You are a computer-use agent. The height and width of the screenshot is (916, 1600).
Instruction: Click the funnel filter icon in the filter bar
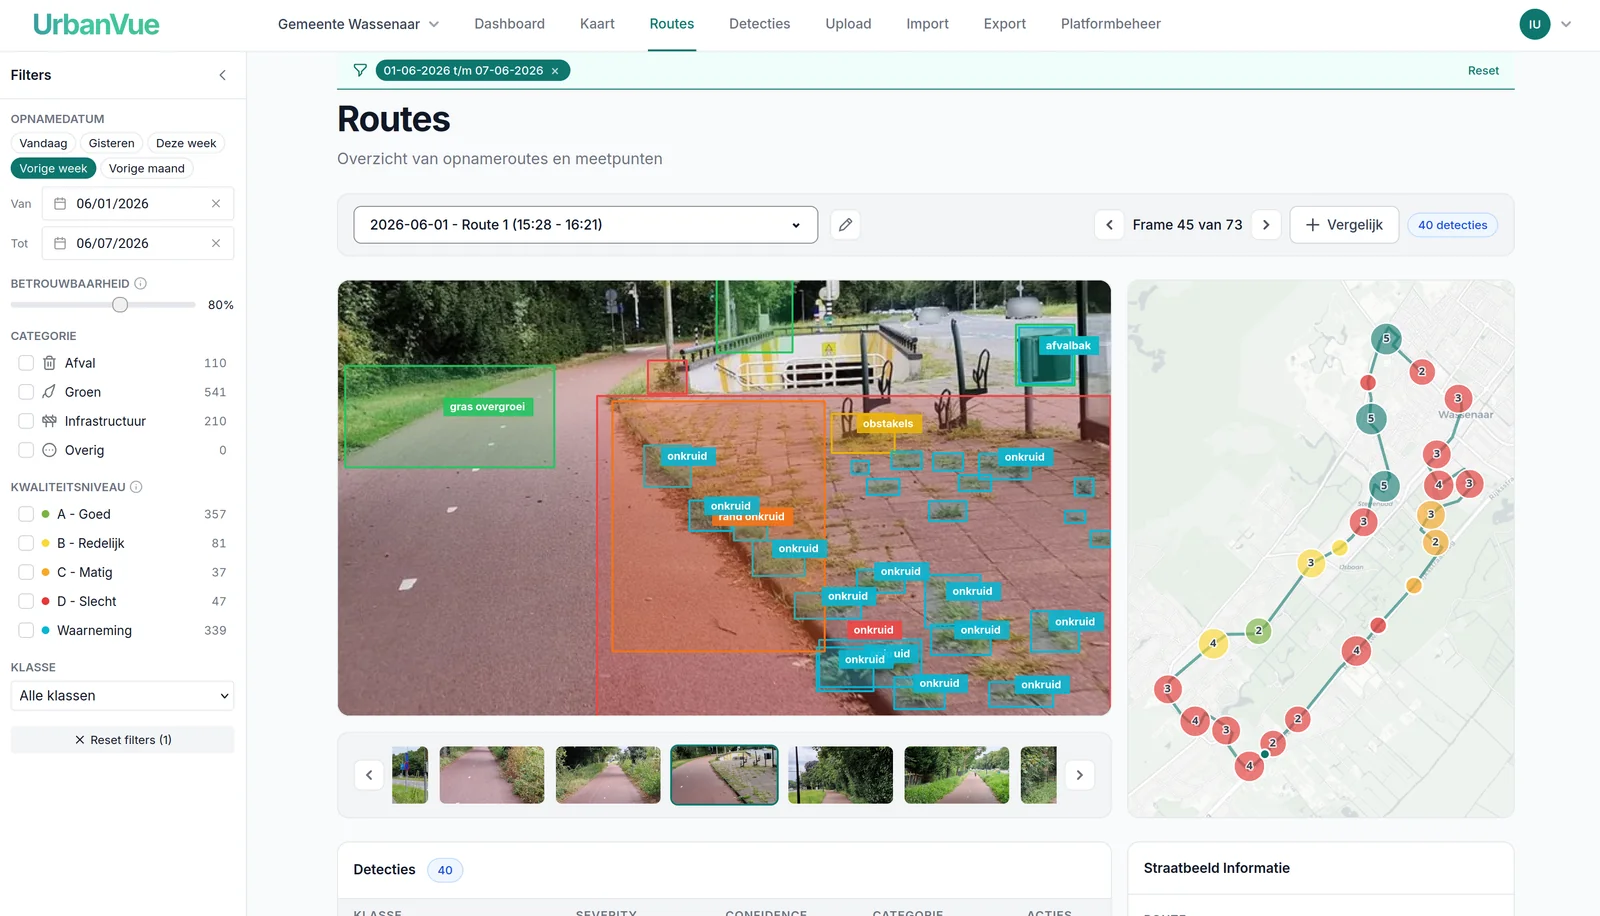pyautogui.click(x=360, y=70)
